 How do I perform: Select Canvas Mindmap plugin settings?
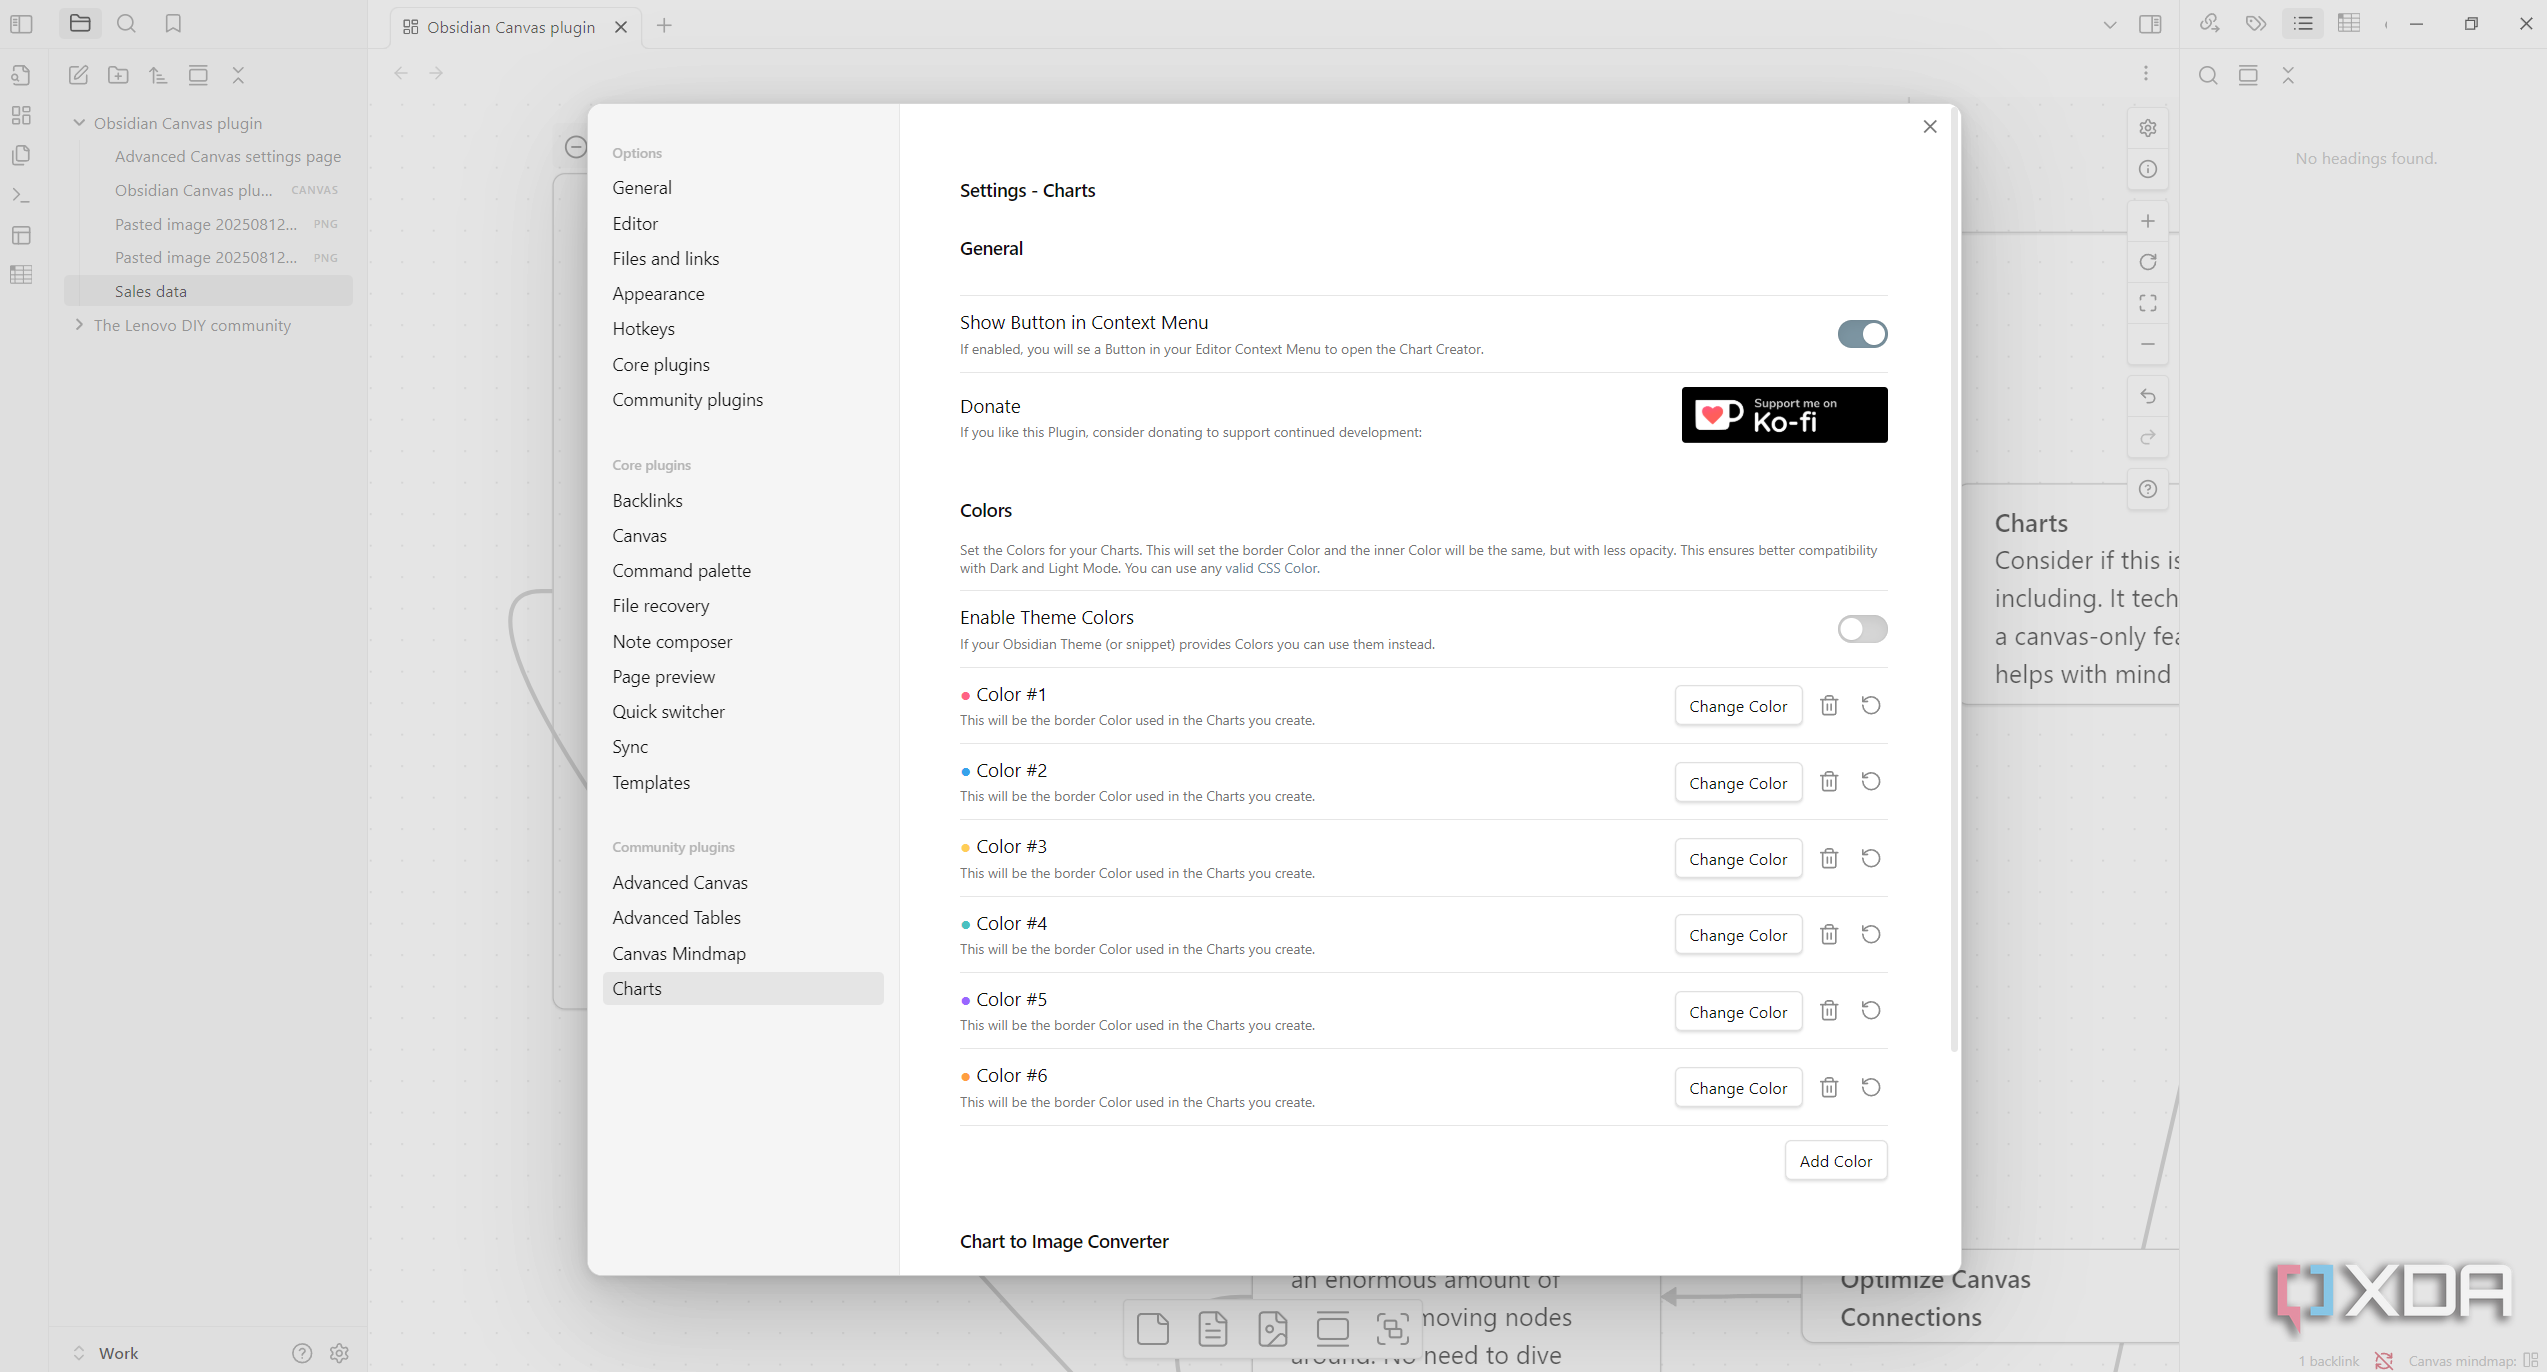679,954
